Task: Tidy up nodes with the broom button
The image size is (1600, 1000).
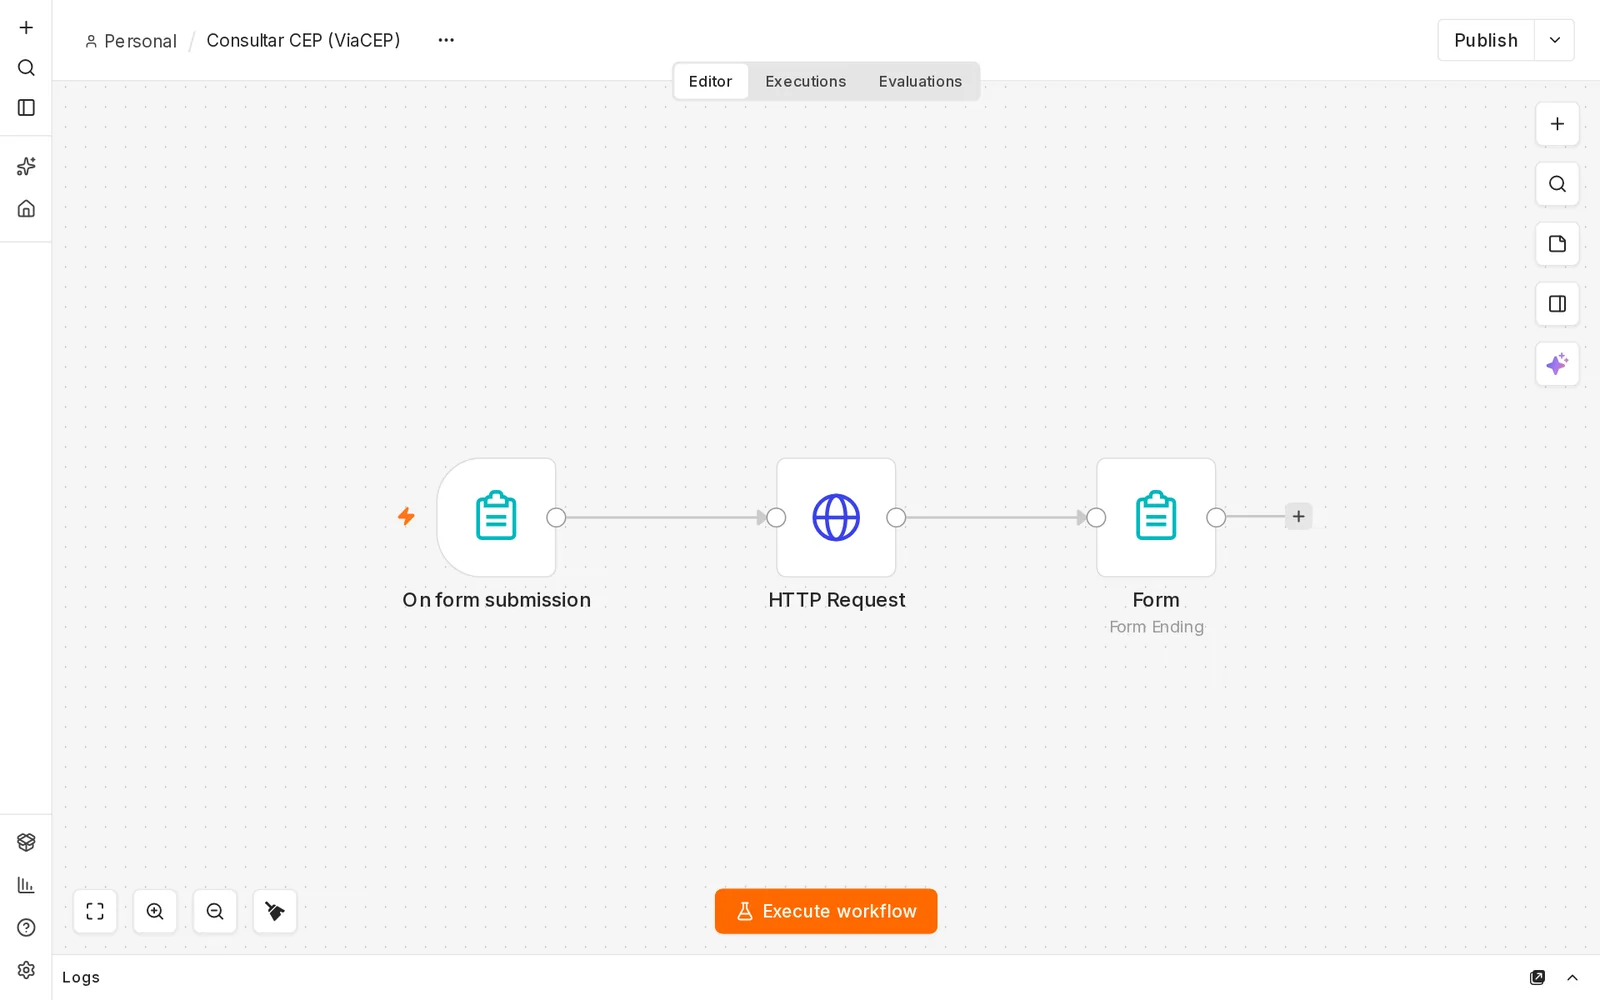Action: point(275,911)
